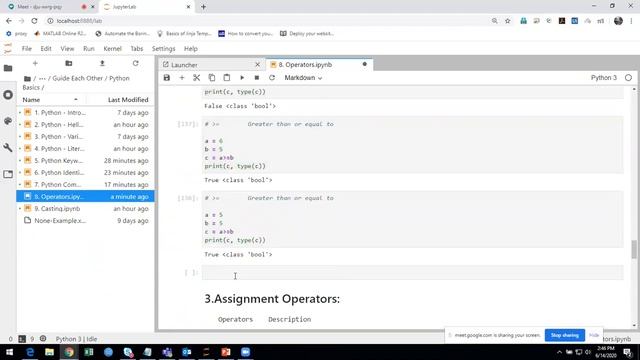The height and width of the screenshot is (360, 640).
Task: Open the Tabs sidebar panel icon
Action: pos(8,174)
